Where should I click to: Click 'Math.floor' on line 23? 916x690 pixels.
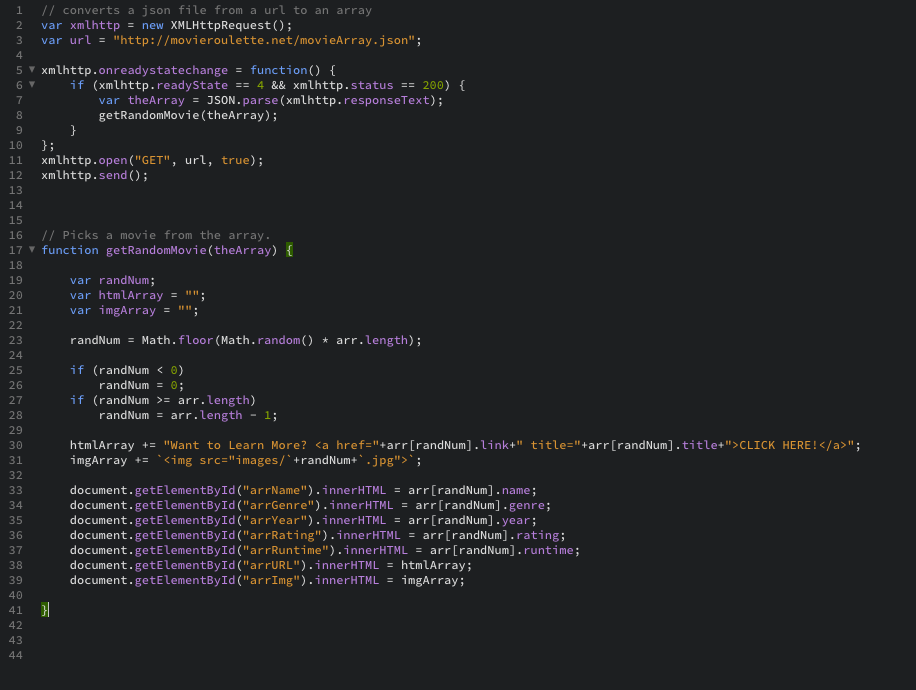(x=178, y=340)
